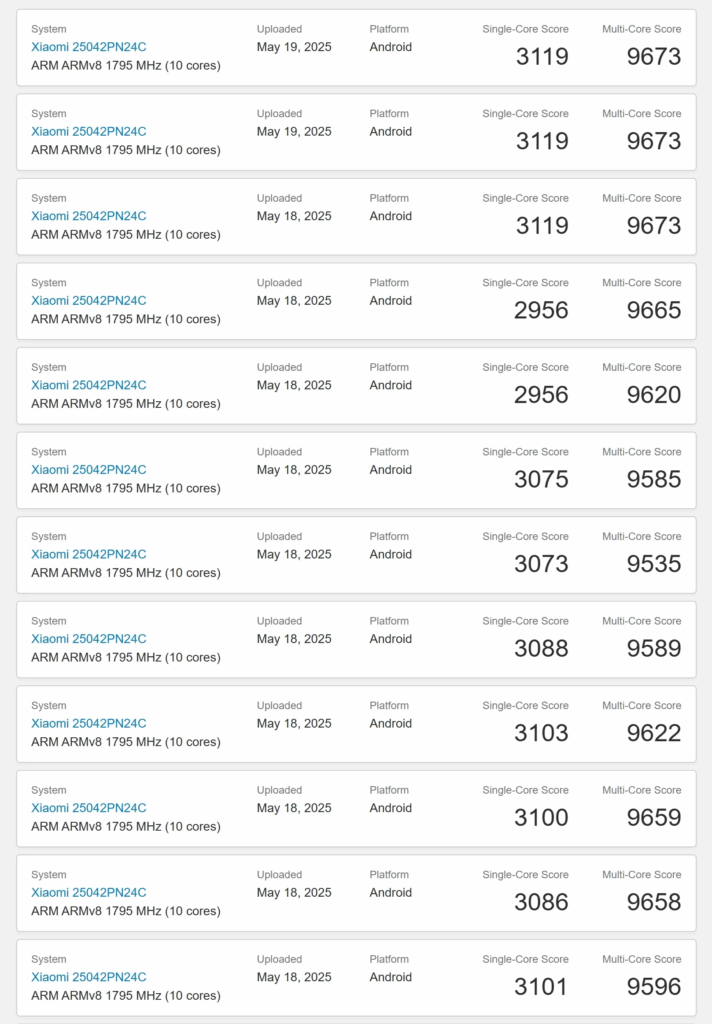
Task: Click the 9535 multi-core score value
Action: click(x=653, y=564)
